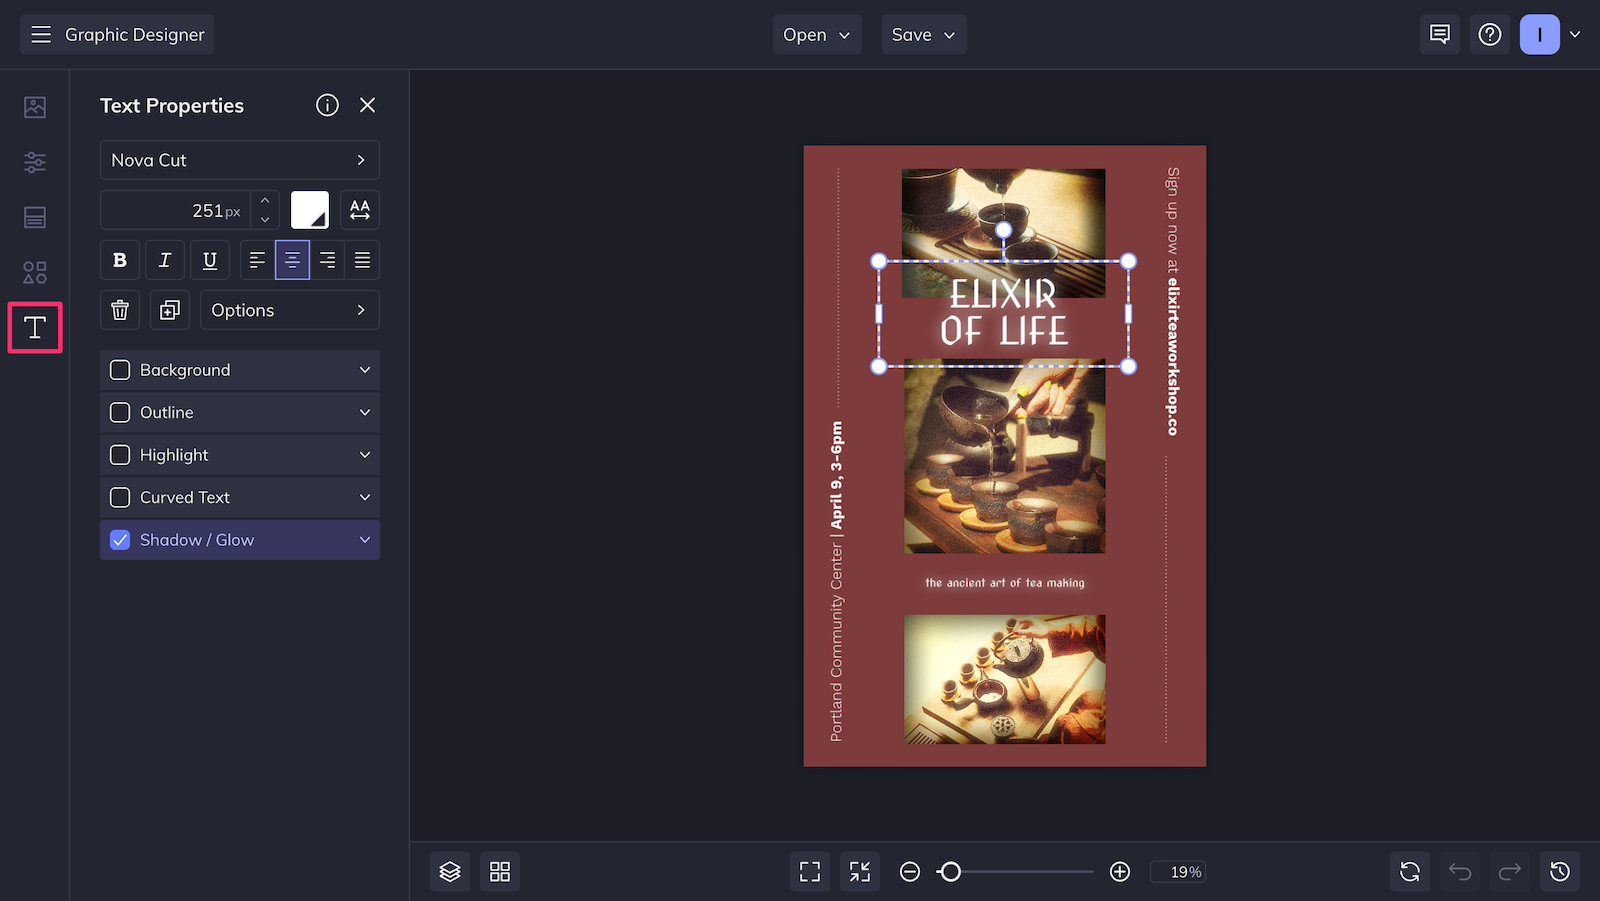Viewport: 1600px width, 901px height.
Task: Duplicate the text layer icon
Action: click(x=169, y=310)
